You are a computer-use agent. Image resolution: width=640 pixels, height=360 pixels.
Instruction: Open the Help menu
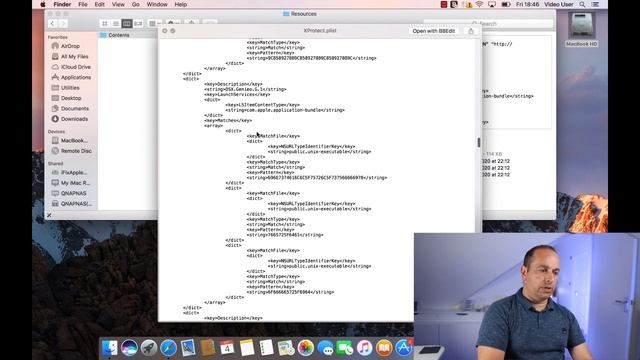[x=180, y=4]
